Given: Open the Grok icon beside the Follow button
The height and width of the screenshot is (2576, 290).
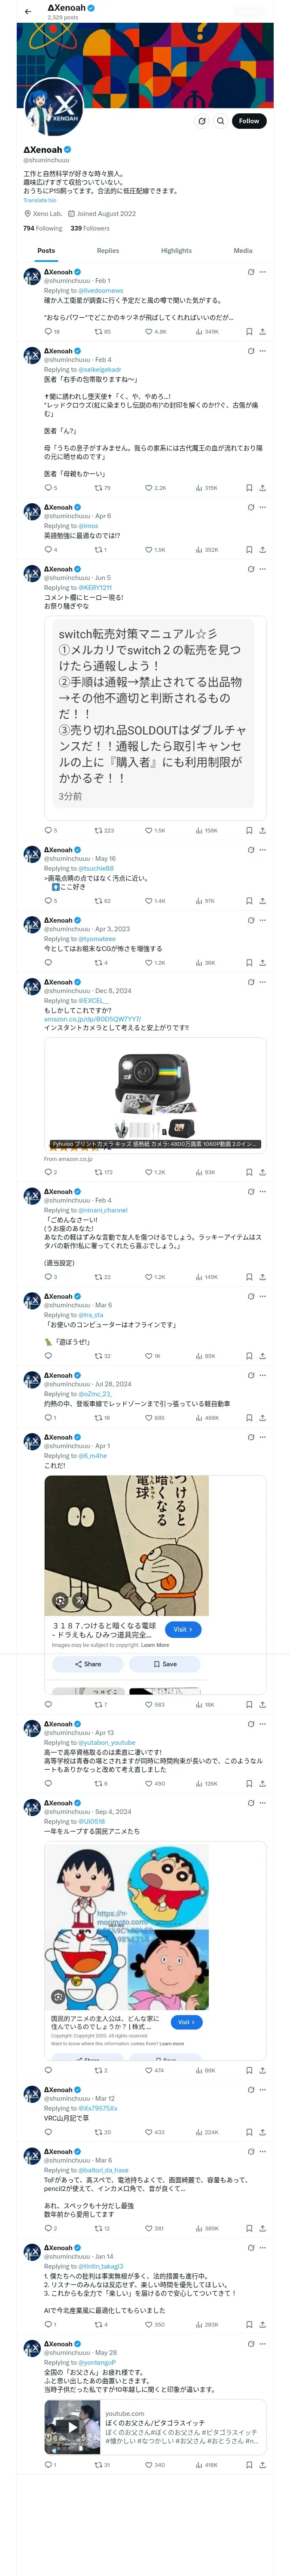Looking at the screenshot, I should tap(201, 121).
